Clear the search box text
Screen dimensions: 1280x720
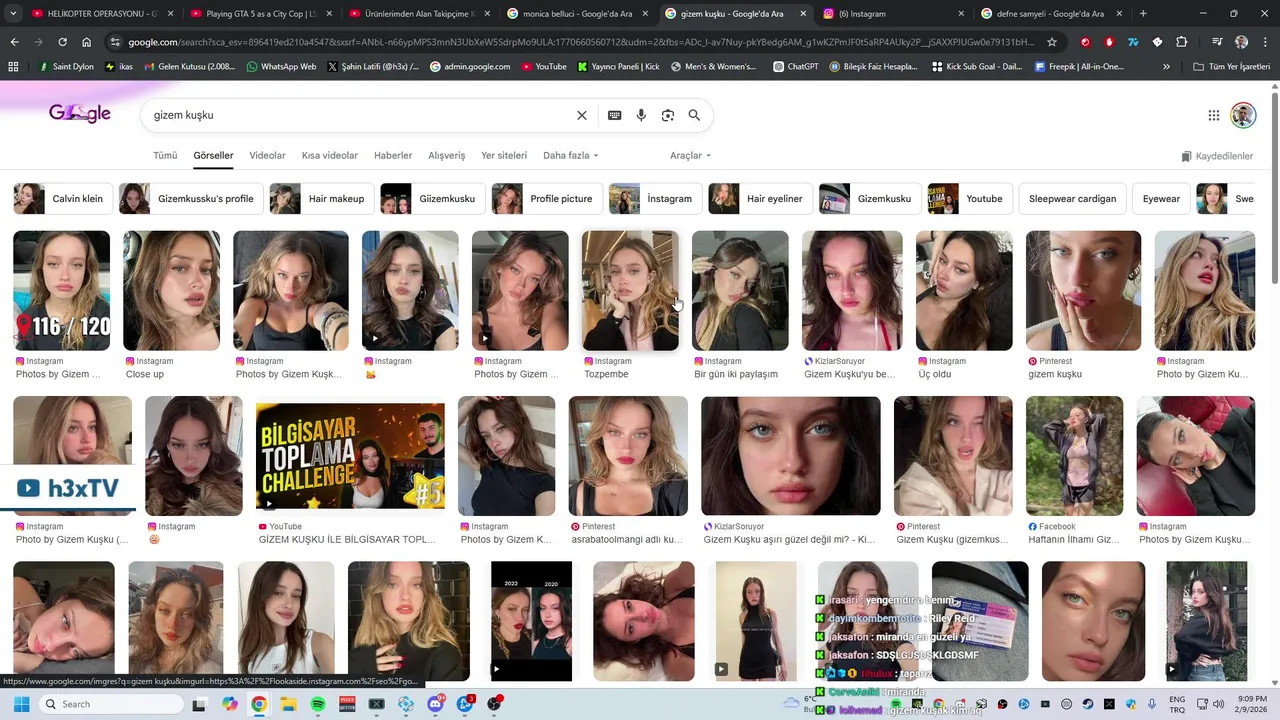coord(582,115)
